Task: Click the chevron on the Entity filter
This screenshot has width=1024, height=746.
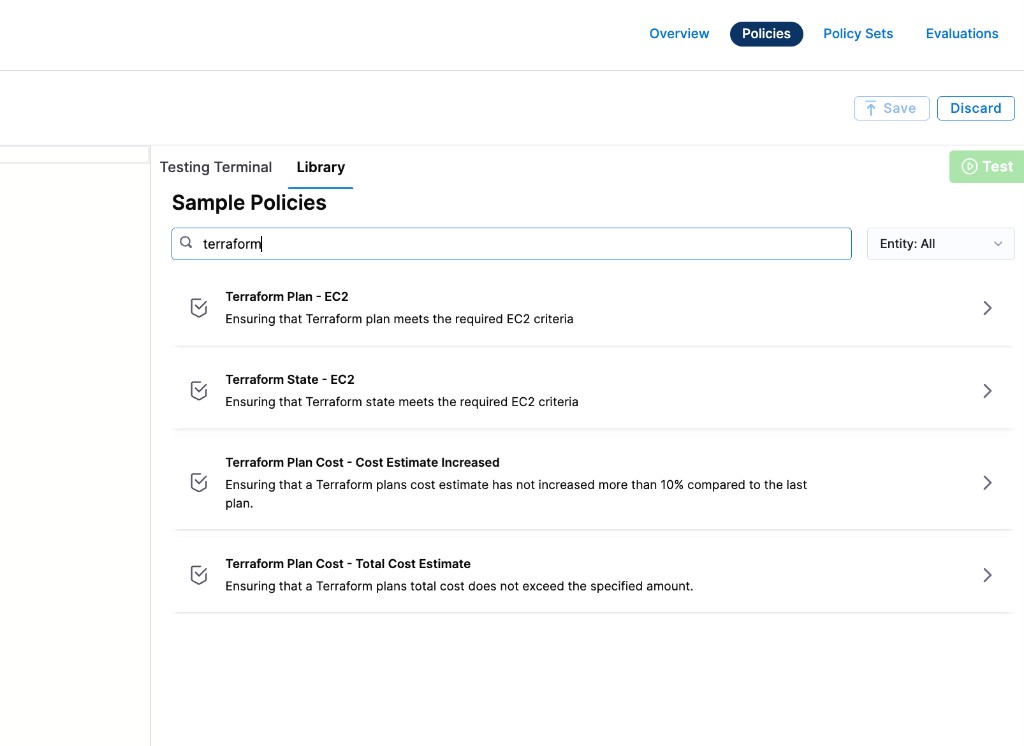Action: (x=998, y=243)
